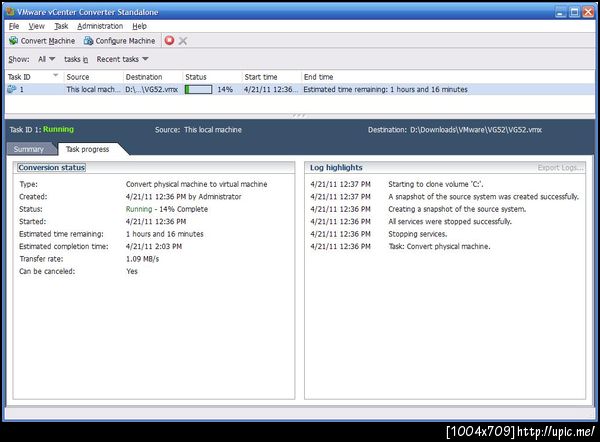Click log entry 'Stopping services.'
This screenshot has height=442, width=600.
(417, 234)
